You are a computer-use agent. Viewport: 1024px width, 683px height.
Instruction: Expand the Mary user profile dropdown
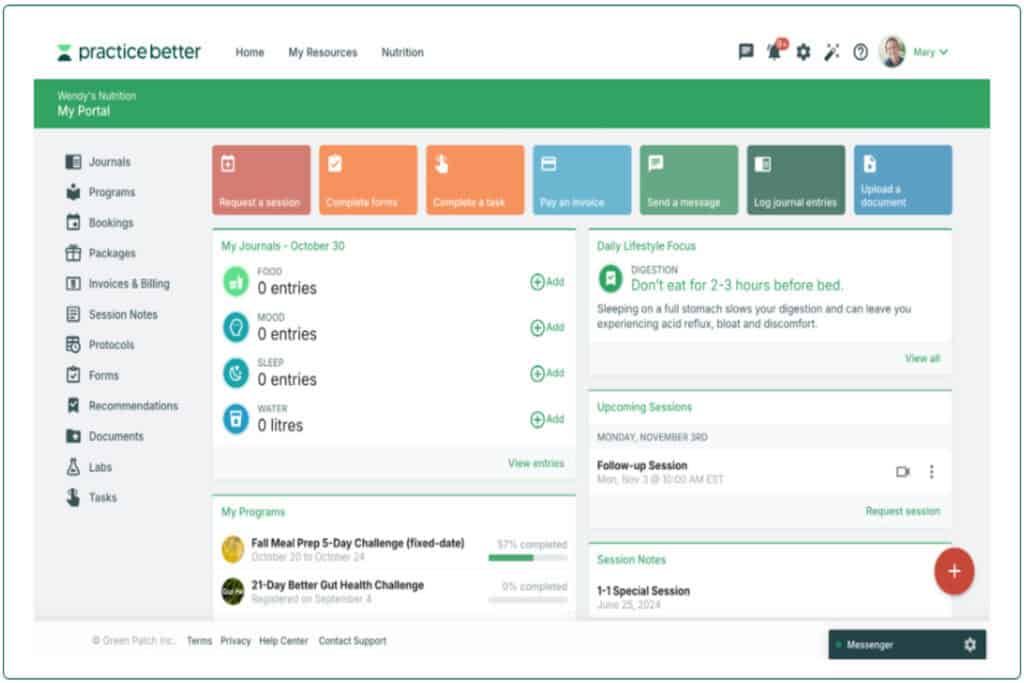coord(930,52)
